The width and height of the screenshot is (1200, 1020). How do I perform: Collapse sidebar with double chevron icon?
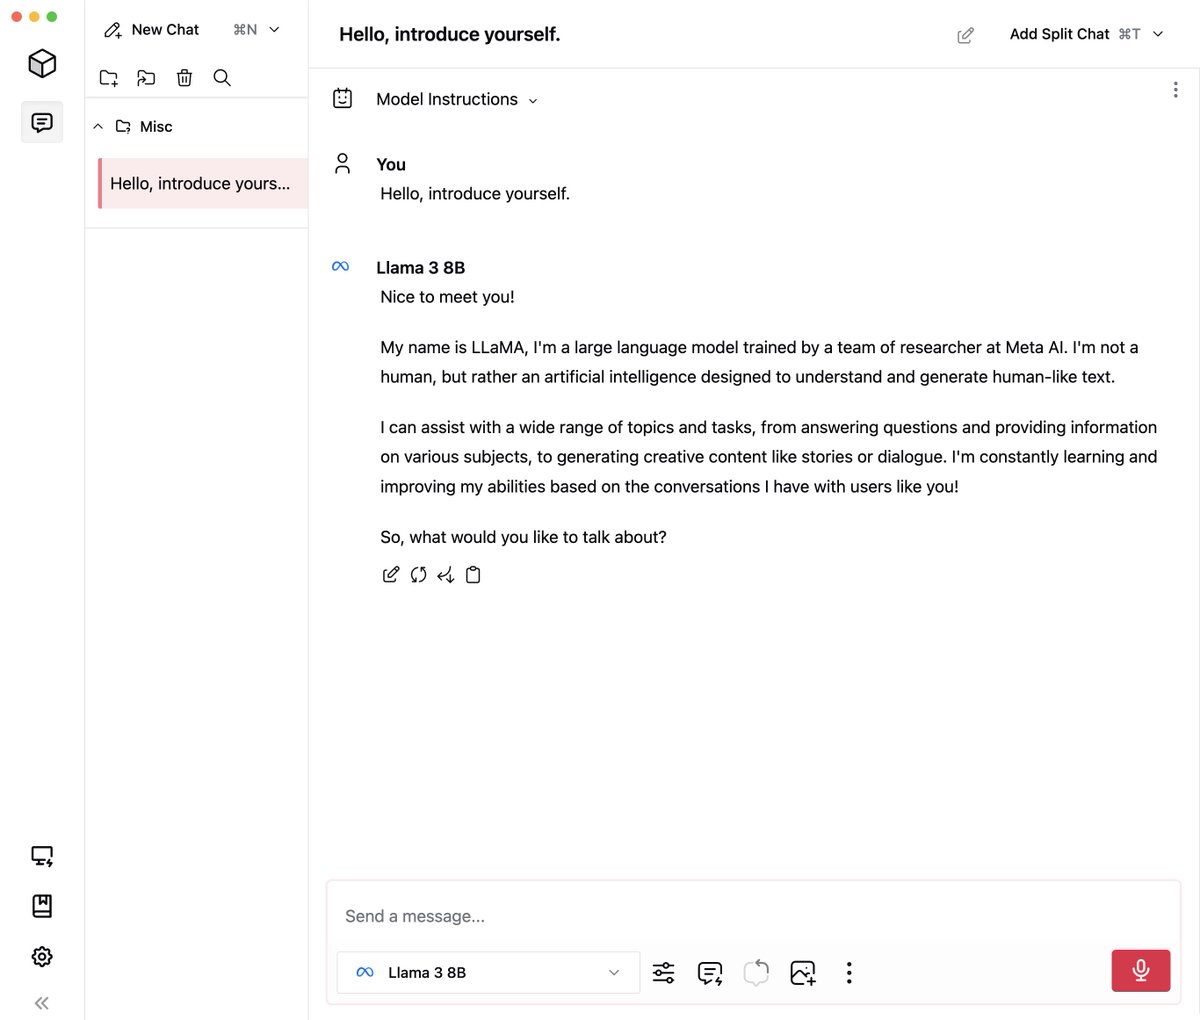42,1003
